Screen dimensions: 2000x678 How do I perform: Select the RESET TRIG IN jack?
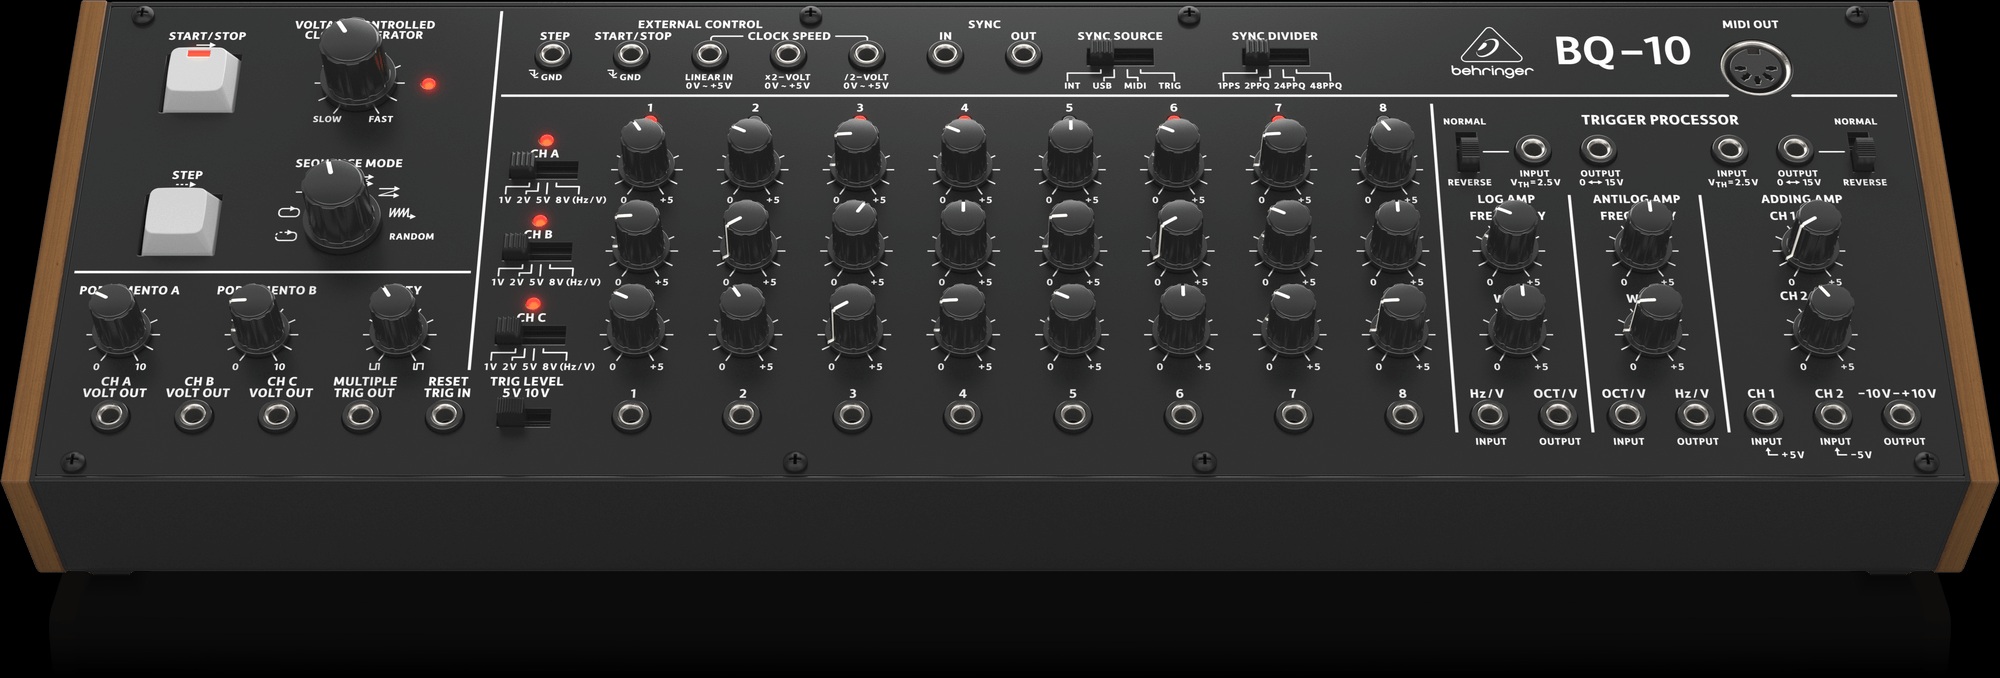[x=444, y=417]
